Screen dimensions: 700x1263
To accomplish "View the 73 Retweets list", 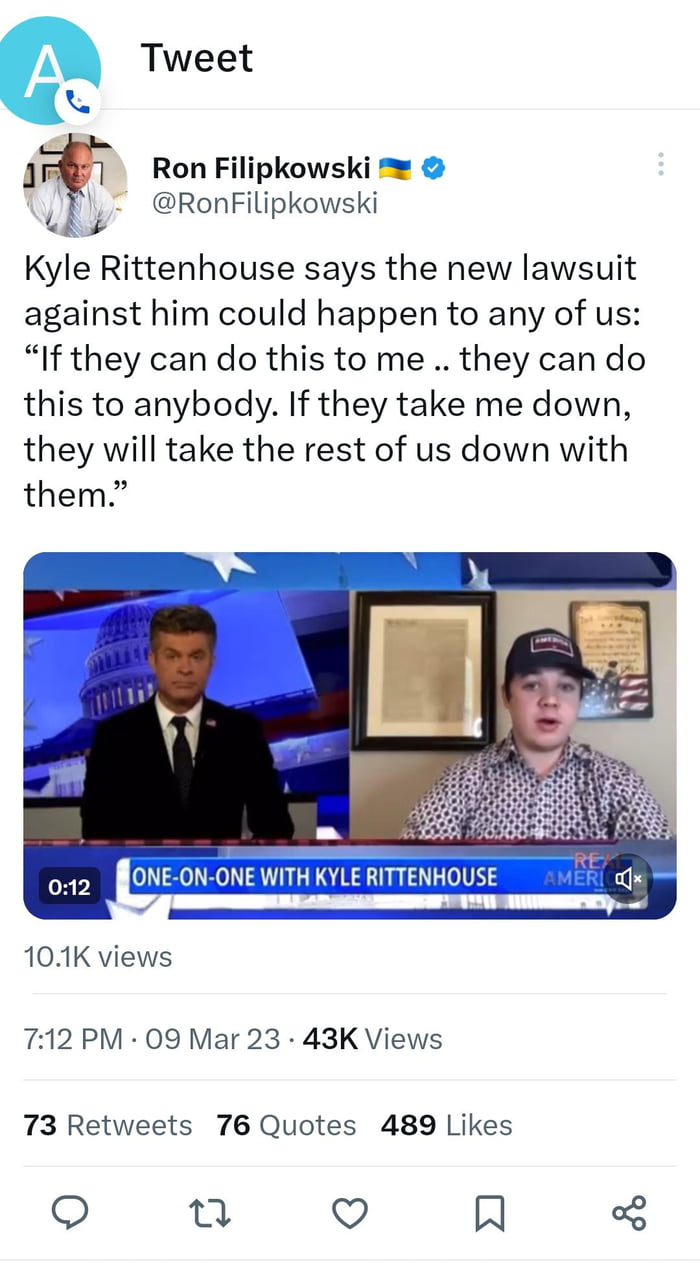I will click(x=108, y=1125).
